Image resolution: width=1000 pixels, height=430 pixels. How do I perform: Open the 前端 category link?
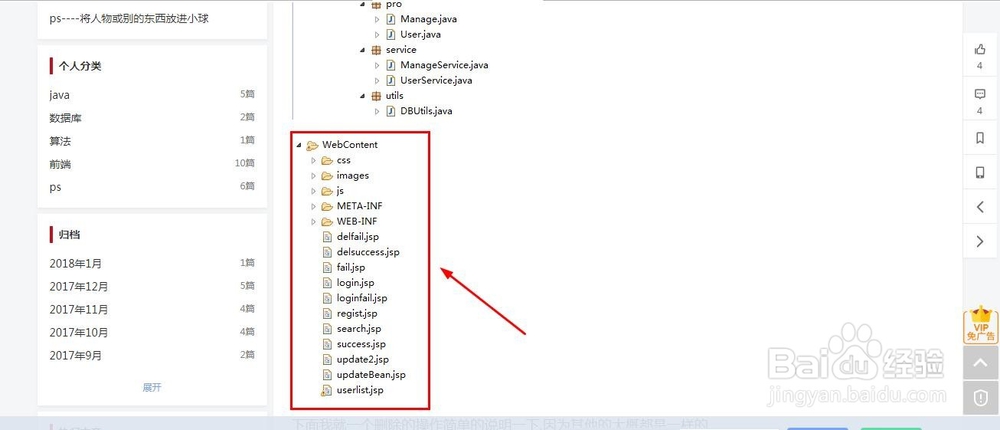click(60, 164)
